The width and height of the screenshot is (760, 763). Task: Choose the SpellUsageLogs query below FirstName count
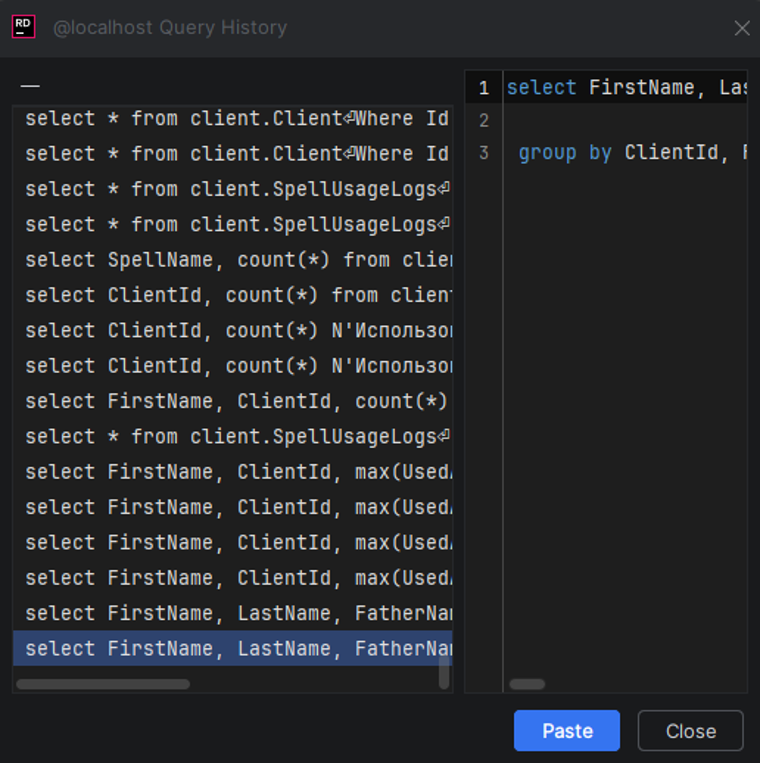233,436
